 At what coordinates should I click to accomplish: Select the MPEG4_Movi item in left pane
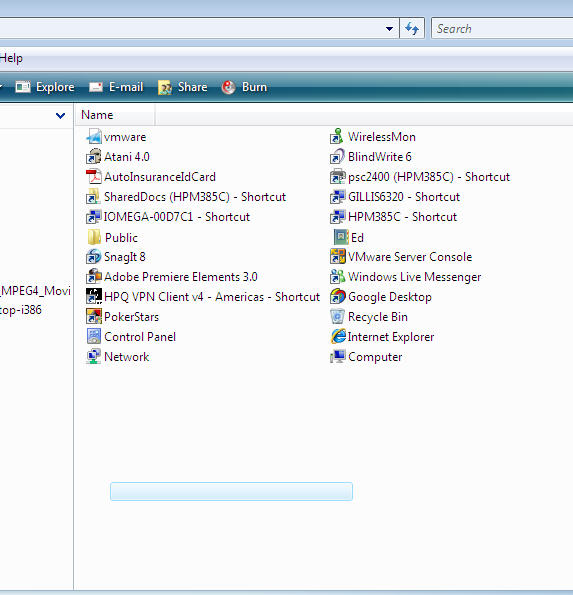36,291
